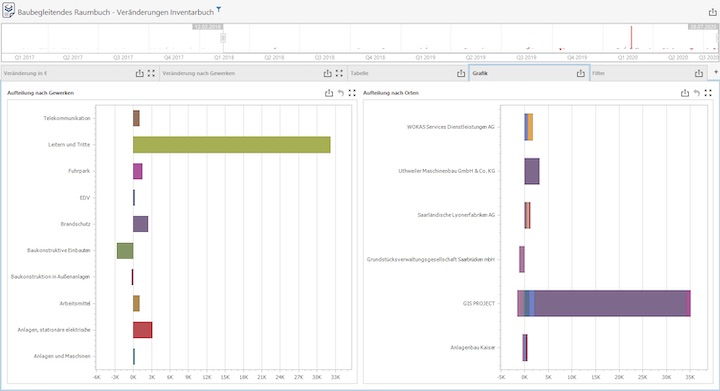Export the Veränderung nach Gewerken tab
The width and height of the screenshot is (720, 391).
[x=327, y=73]
